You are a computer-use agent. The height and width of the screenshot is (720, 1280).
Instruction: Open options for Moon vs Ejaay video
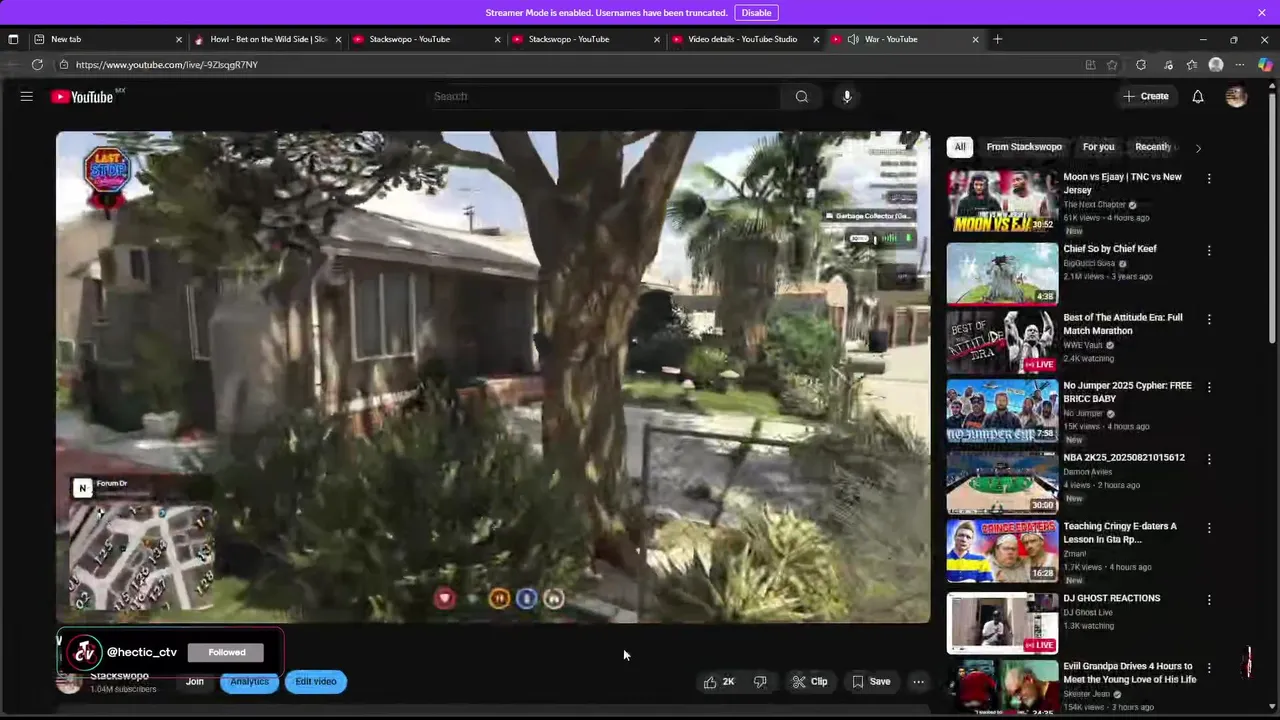pyautogui.click(x=1209, y=179)
